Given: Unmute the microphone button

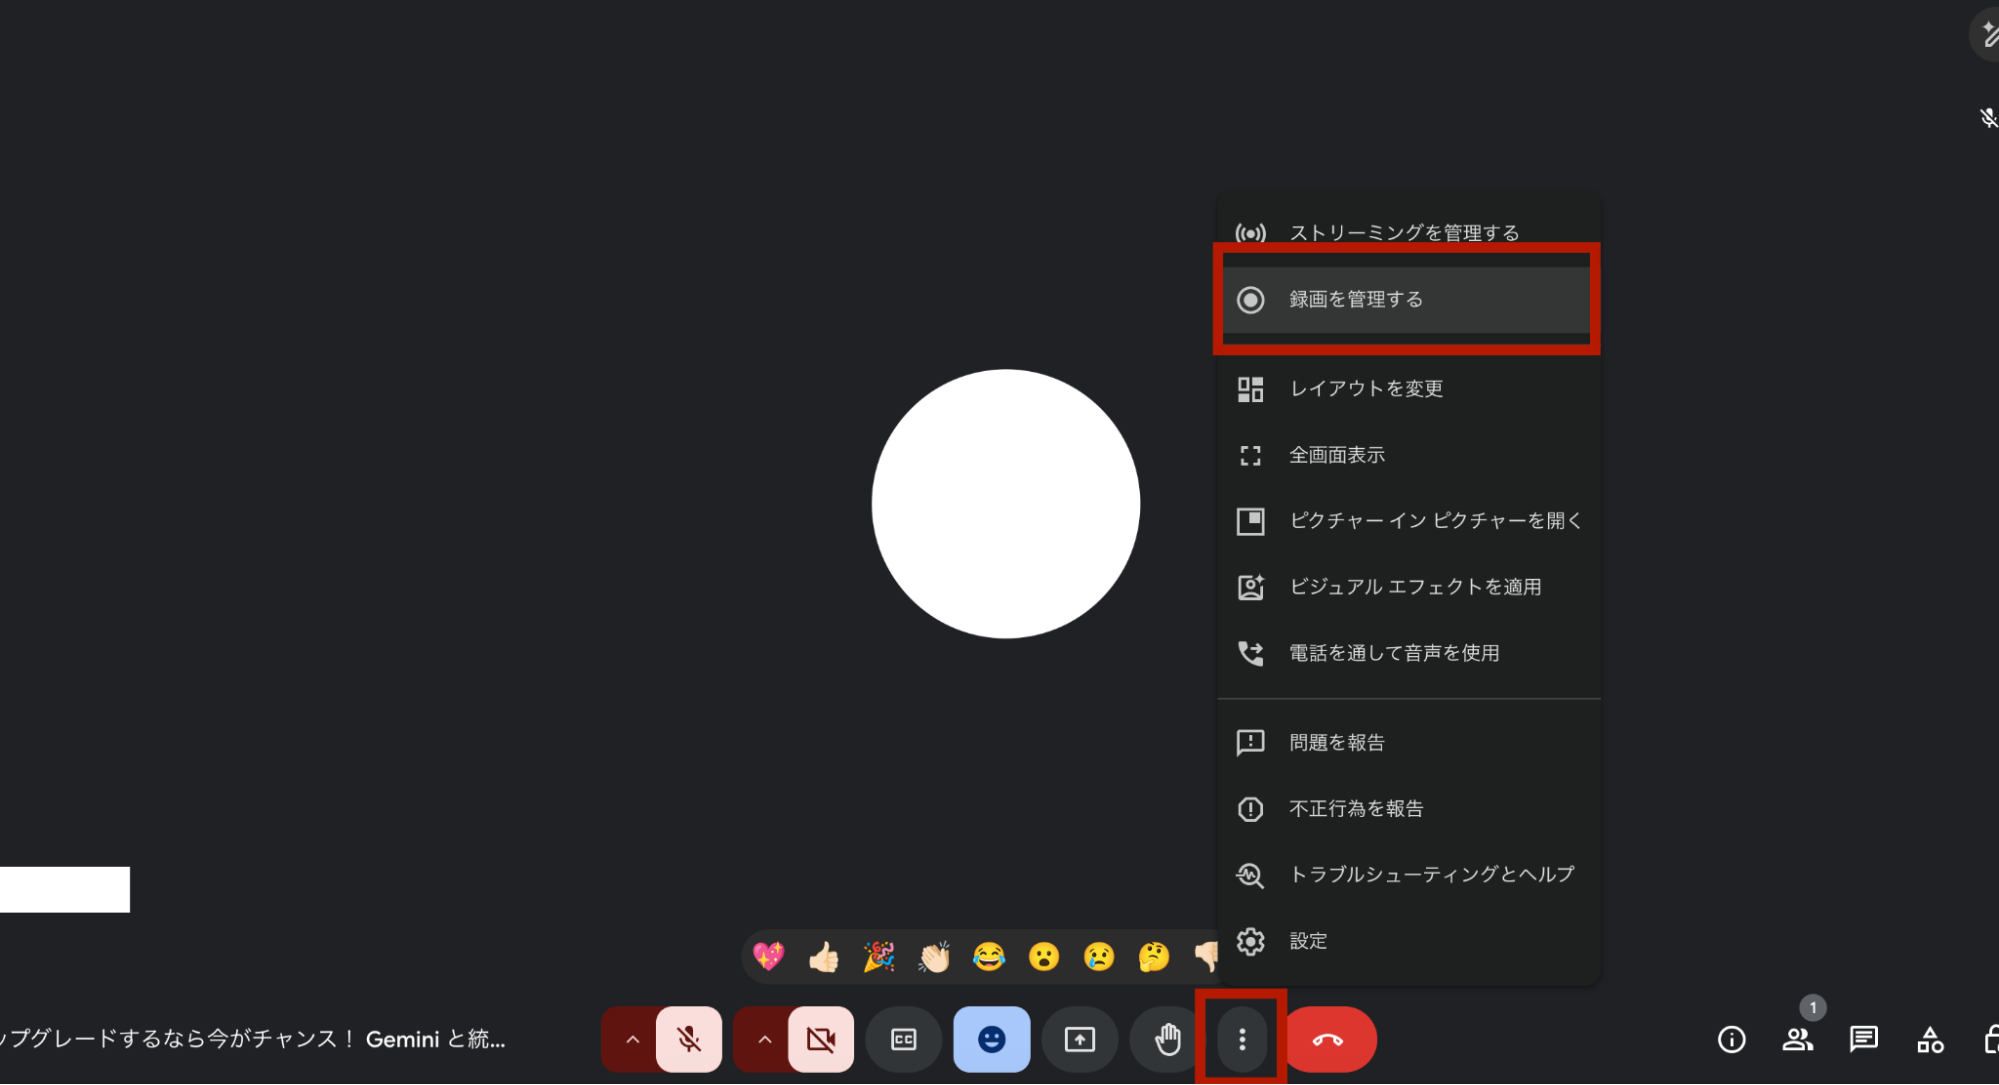Looking at the screenshot, I should (689, 1039).
